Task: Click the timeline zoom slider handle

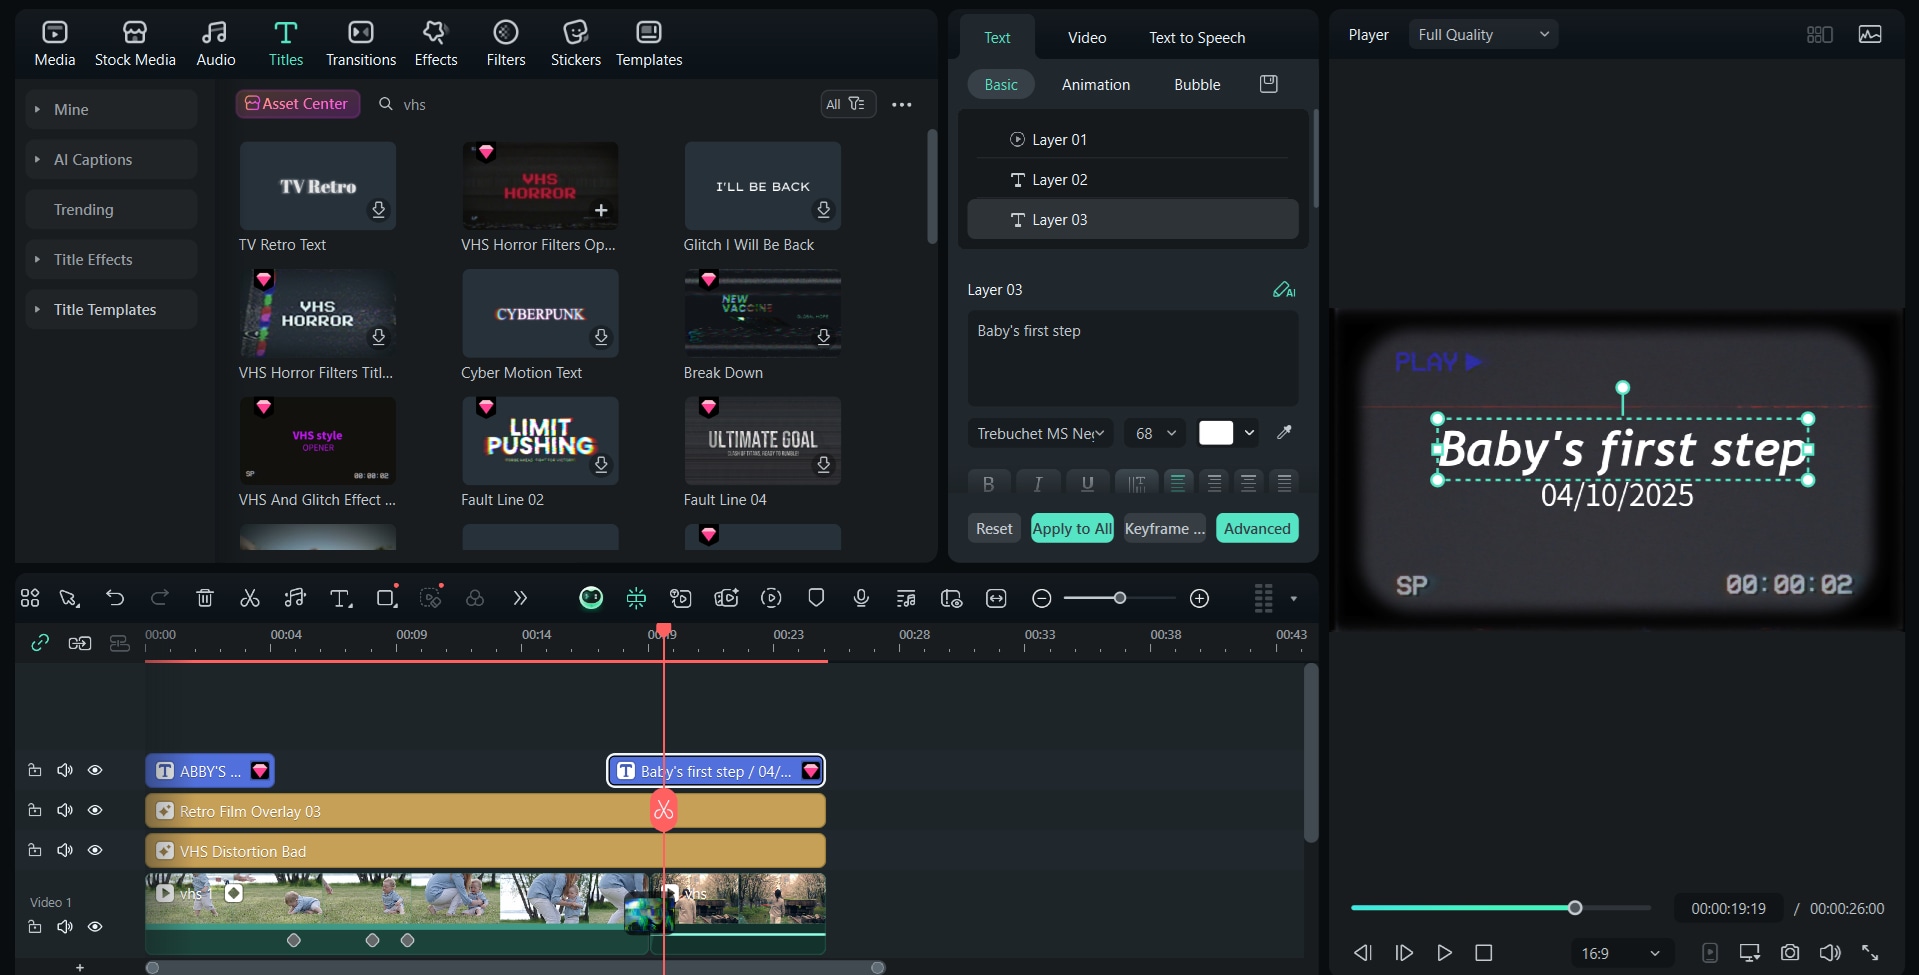Action: click(1120, 598)
